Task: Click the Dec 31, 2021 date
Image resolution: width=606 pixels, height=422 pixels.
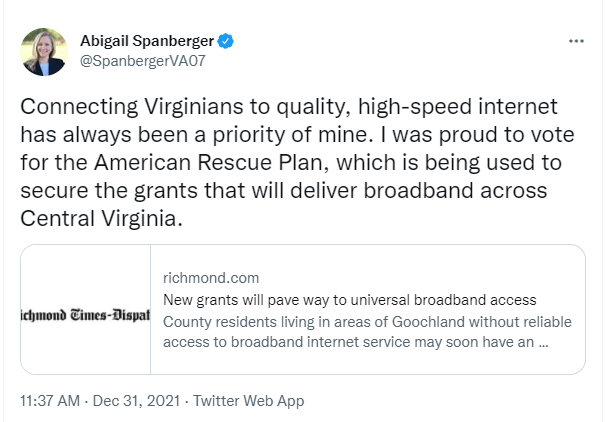Action: click(x=134, y=401)
